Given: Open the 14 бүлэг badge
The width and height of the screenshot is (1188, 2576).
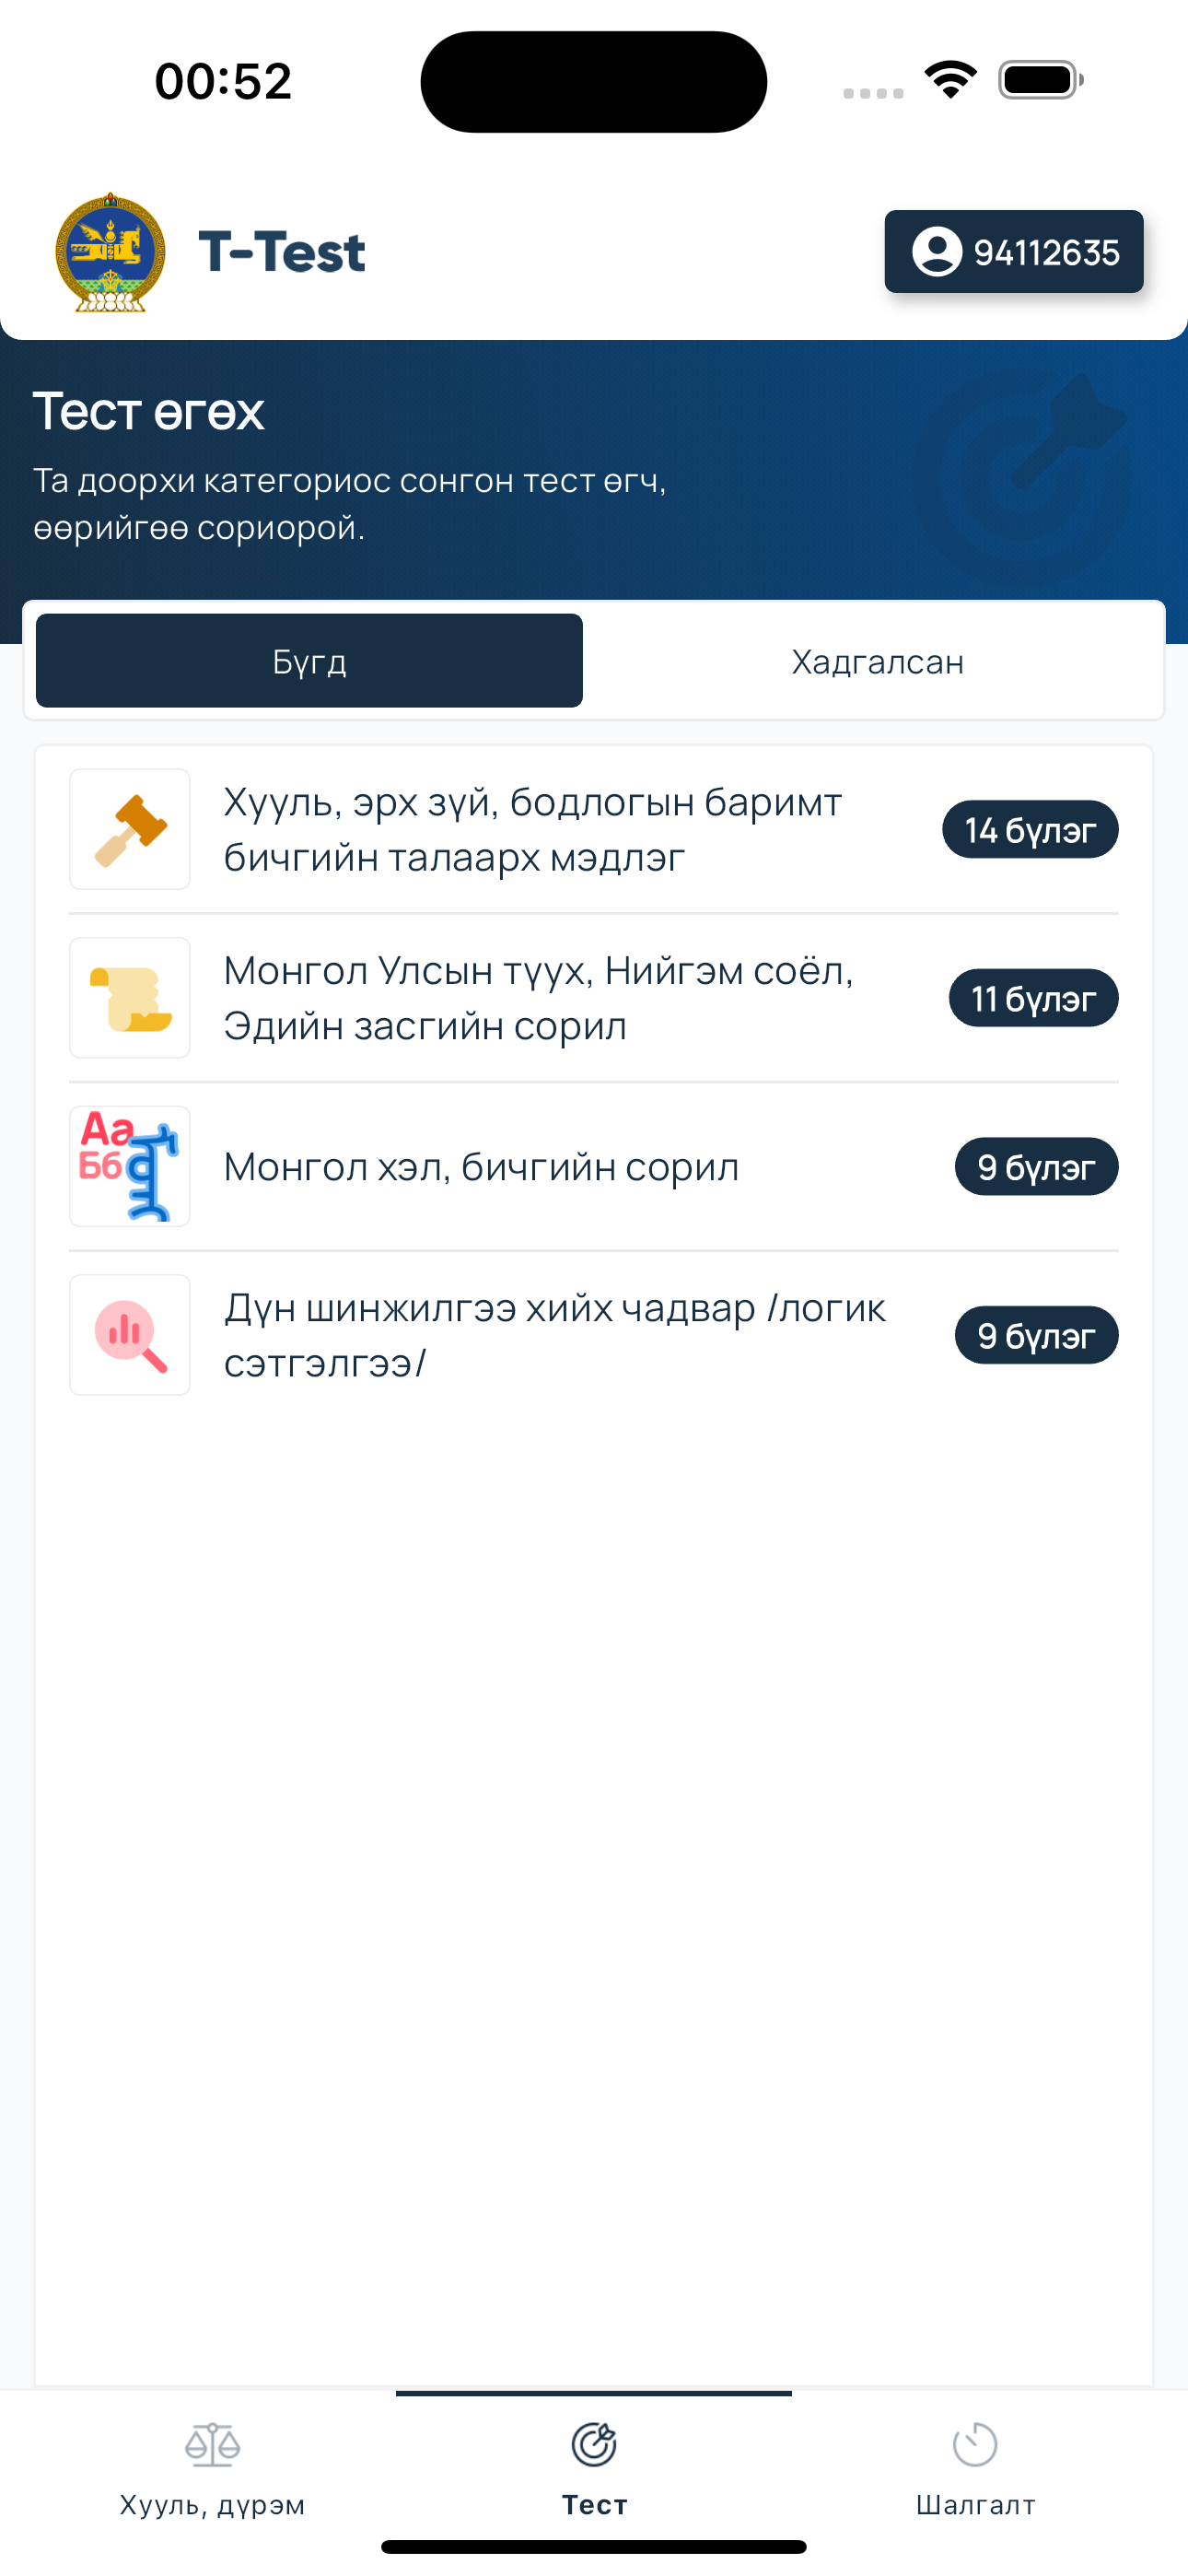Looking at the screenshot, I should pyautogui.click(x=1030, y=829).
